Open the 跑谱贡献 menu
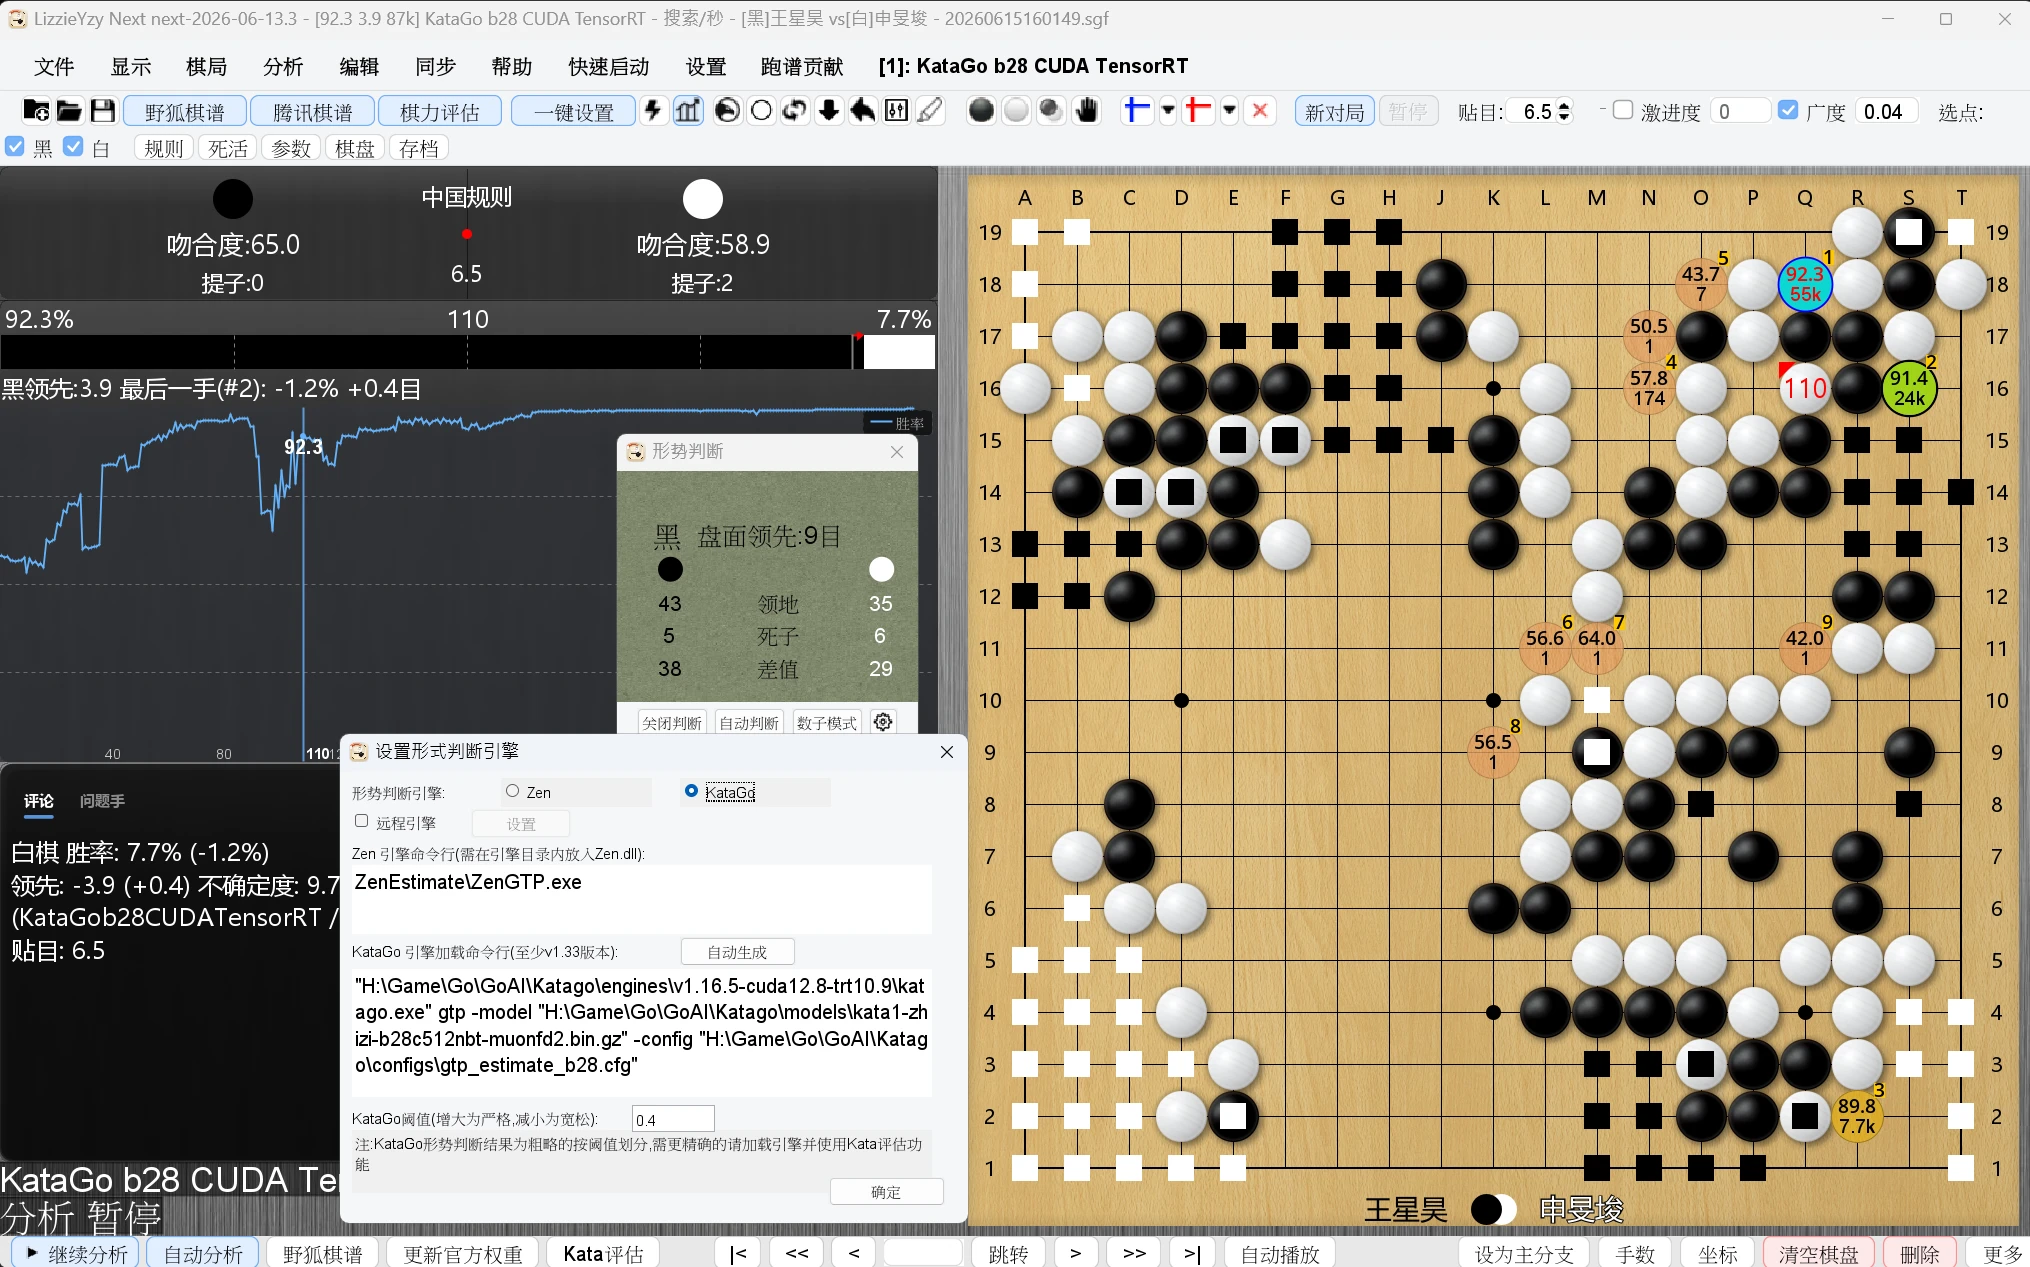Viewport: 2030px width, 1267px height. pyautogui.click(x=802, y=66)
